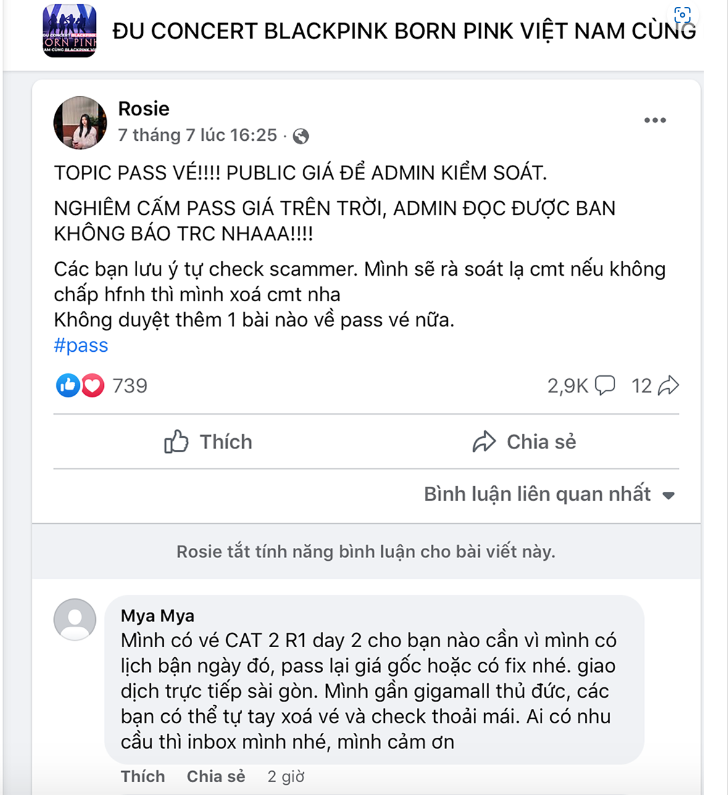Image resolution: width=728 pixels, height=795 pixels.
Task: Click the comment bubble count icon
Action: tap(605, 385)
